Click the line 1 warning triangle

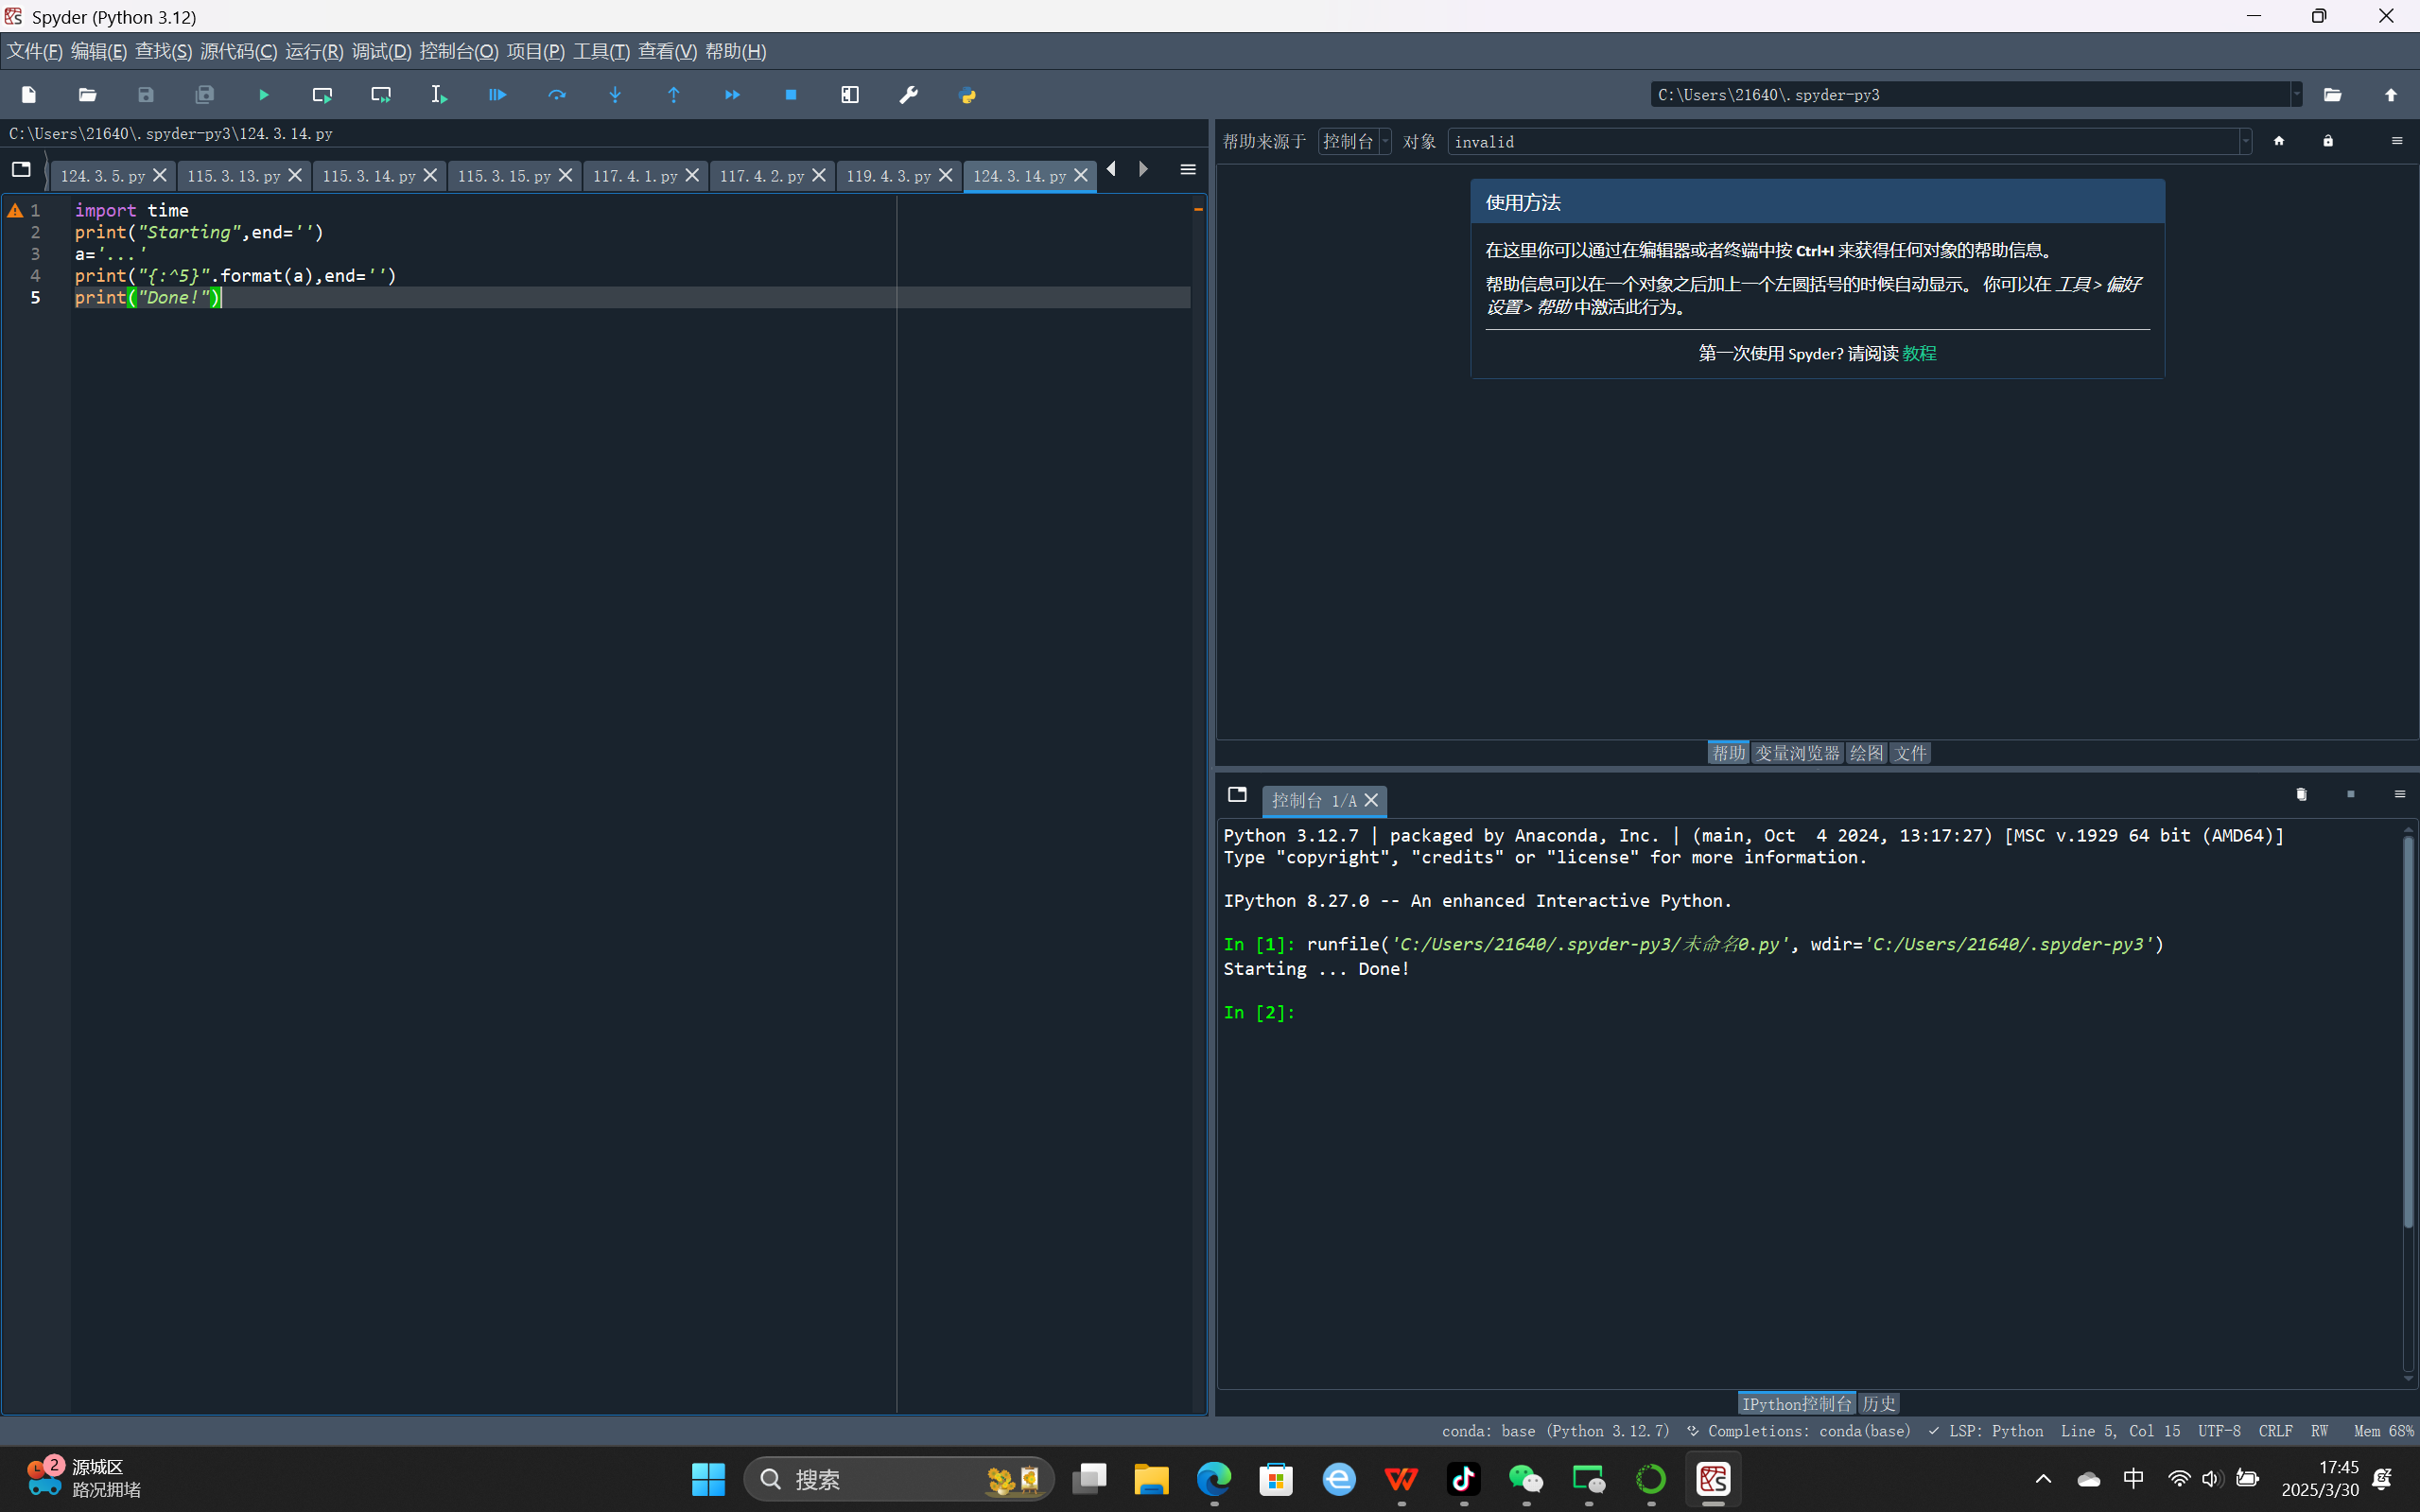(x=15, y=210)
